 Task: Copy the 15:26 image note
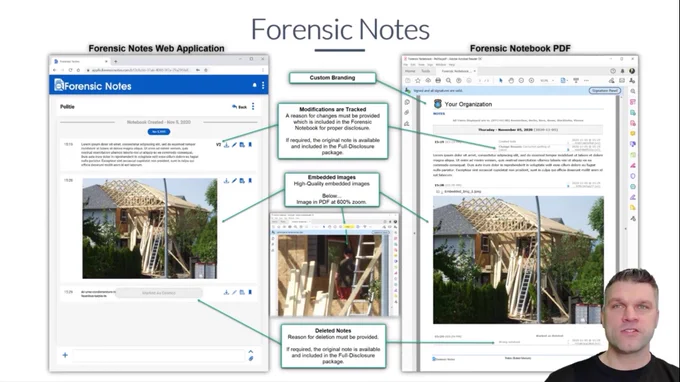coord(242,181)
